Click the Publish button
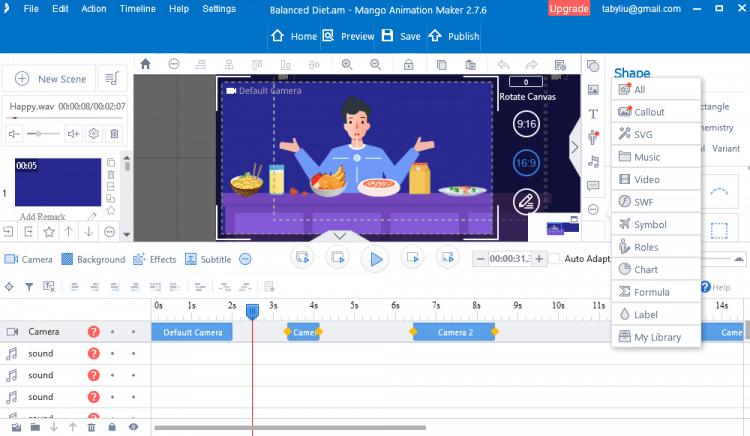This screenshot has width=750, height=436. (x=454, y=36)
